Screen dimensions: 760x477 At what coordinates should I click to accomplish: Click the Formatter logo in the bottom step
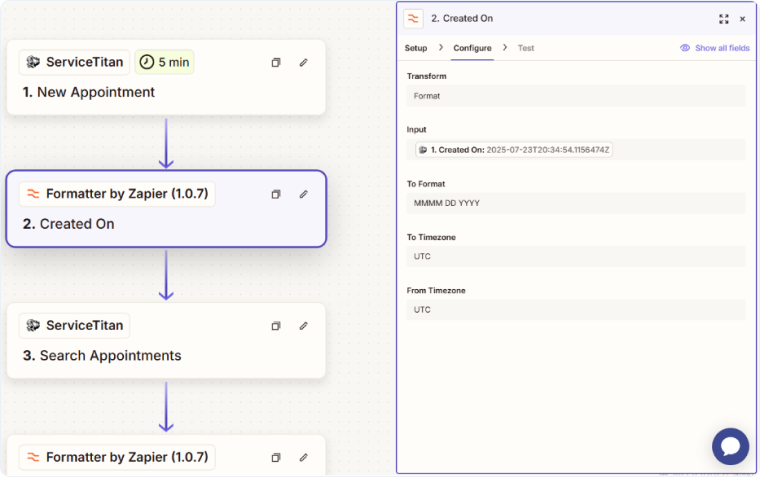pyautogui.click(x=33, y=457)
